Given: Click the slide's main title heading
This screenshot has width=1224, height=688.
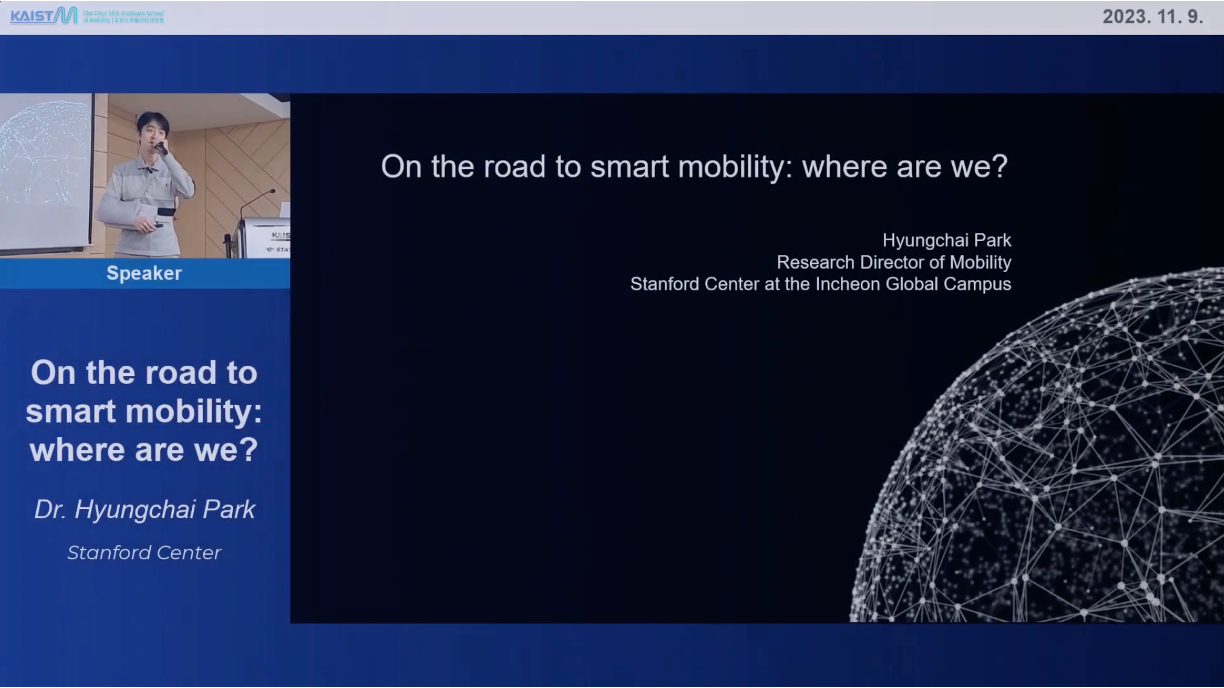Looking at the screenshot, I should [x=694, y=166].
